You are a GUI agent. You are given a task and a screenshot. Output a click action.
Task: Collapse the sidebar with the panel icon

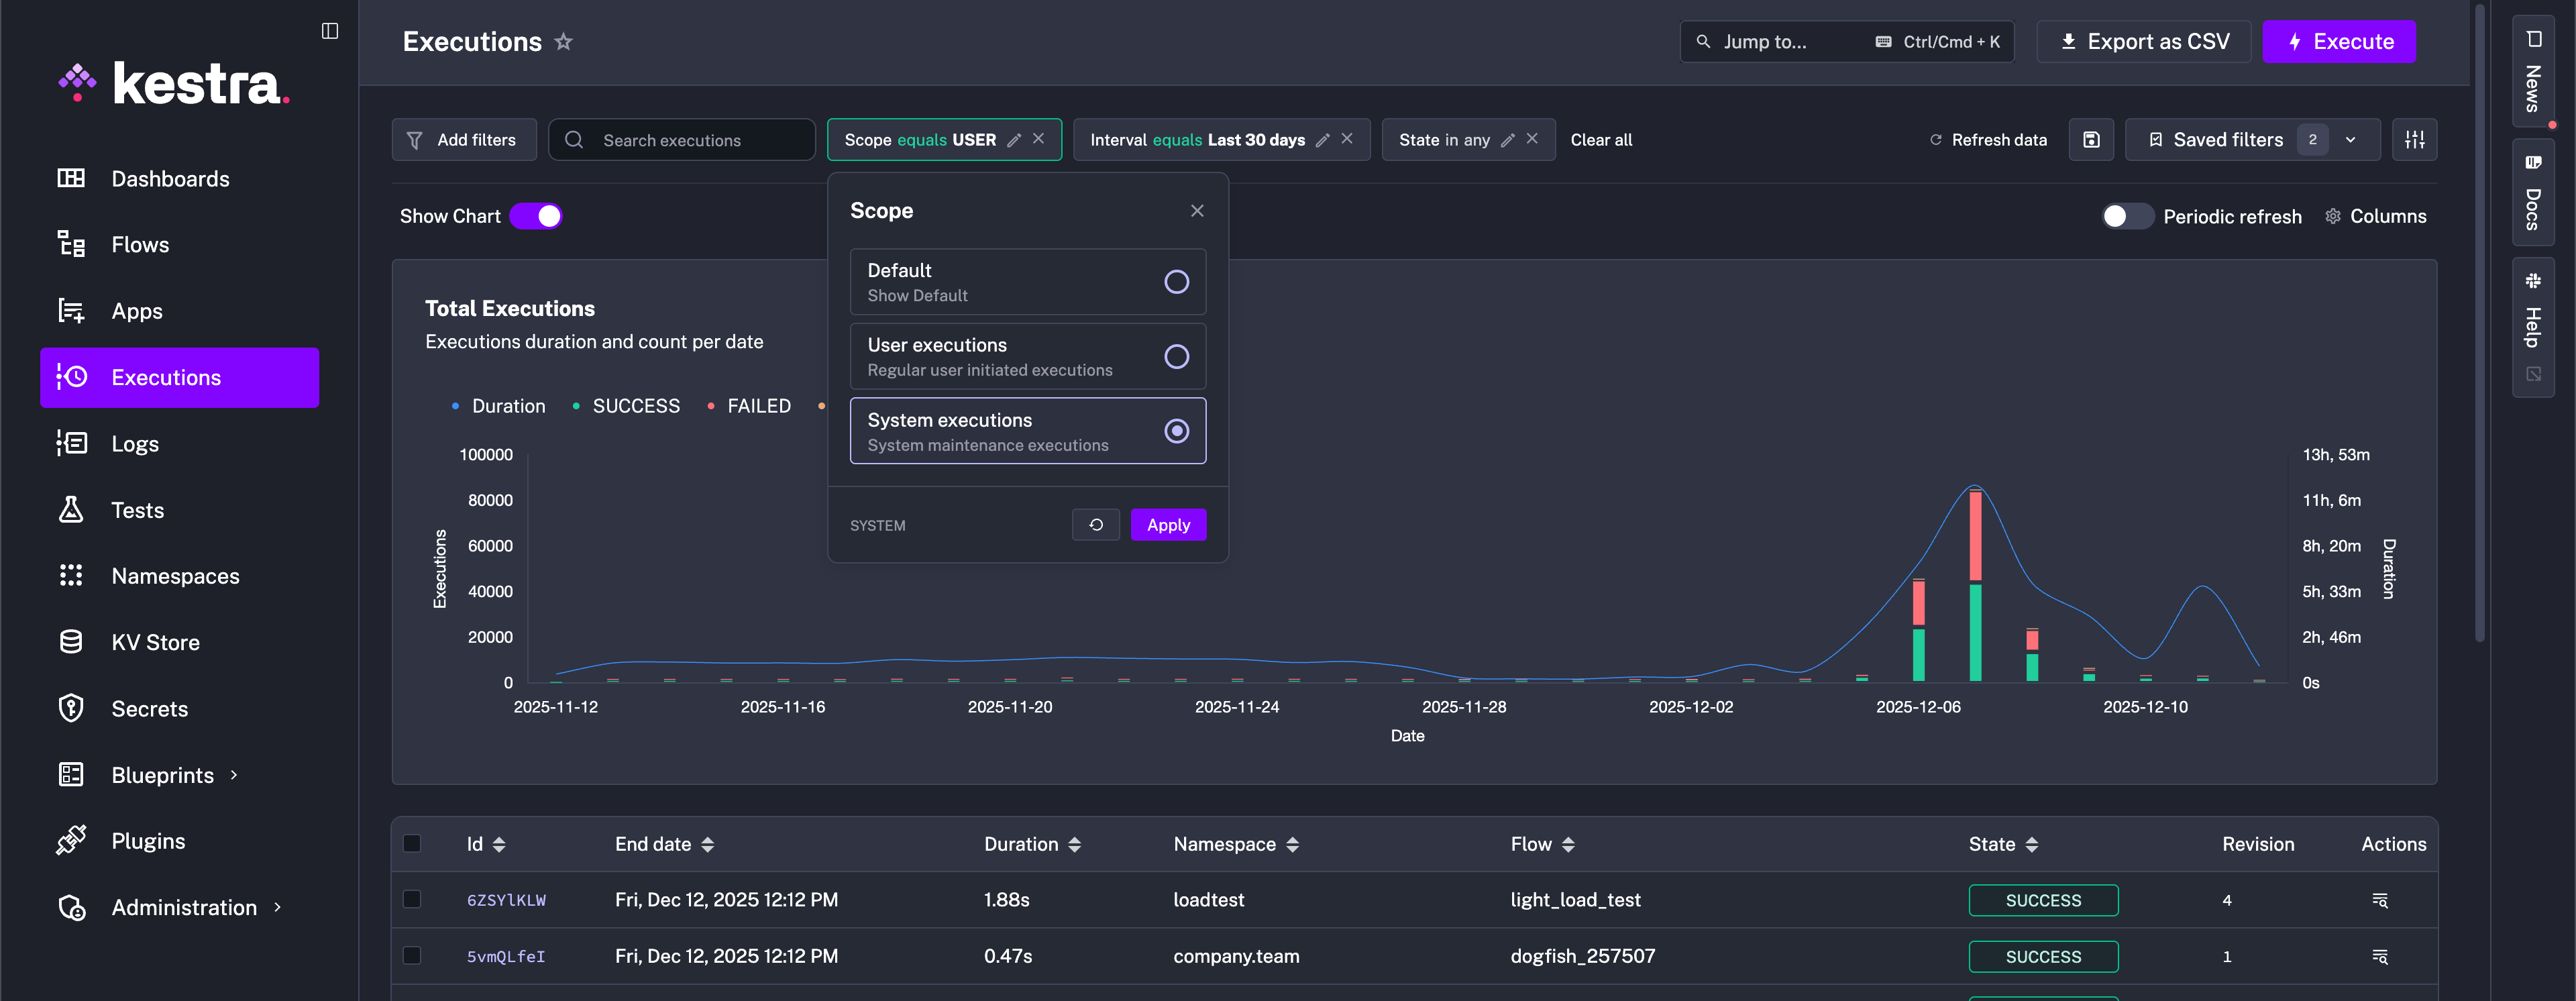(329, 31)
